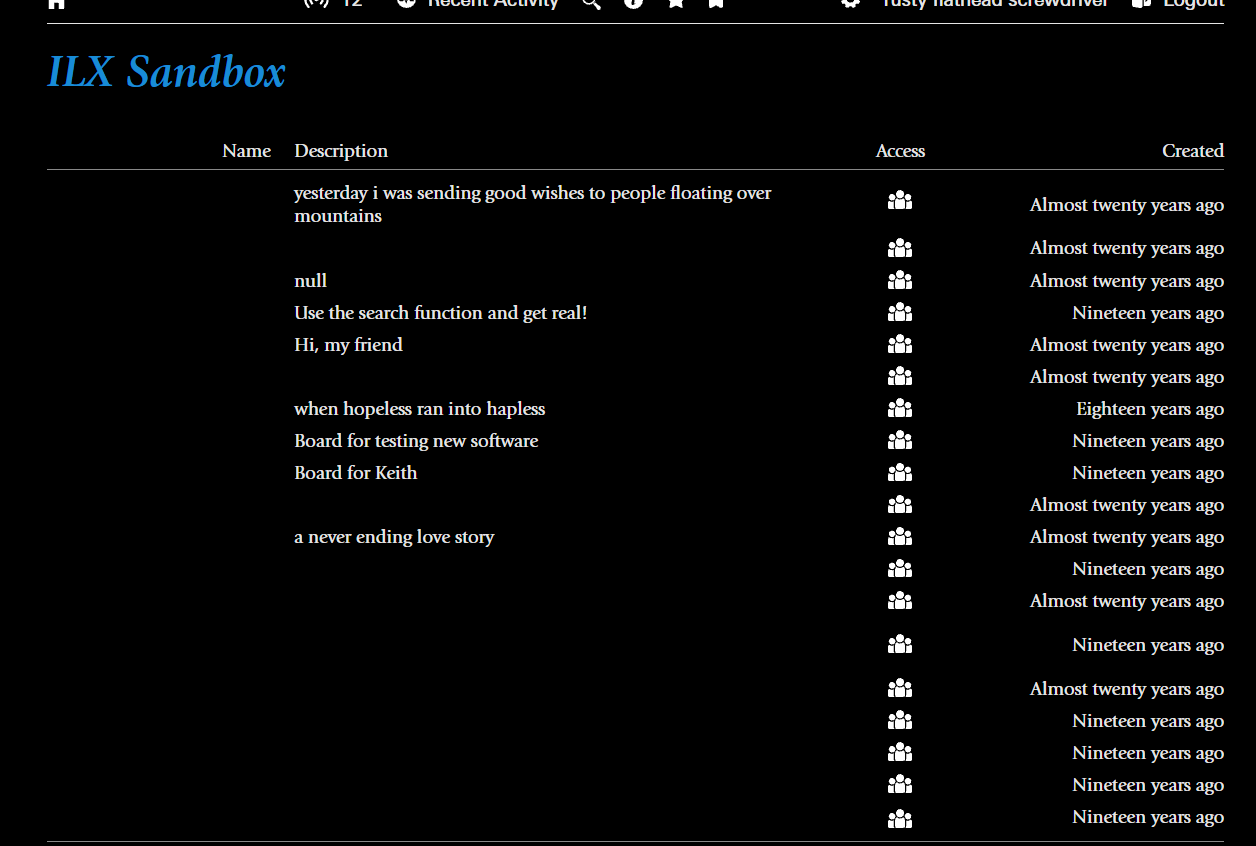
Task: Click the 'Description' column header
Action: [x=341, y=151]
